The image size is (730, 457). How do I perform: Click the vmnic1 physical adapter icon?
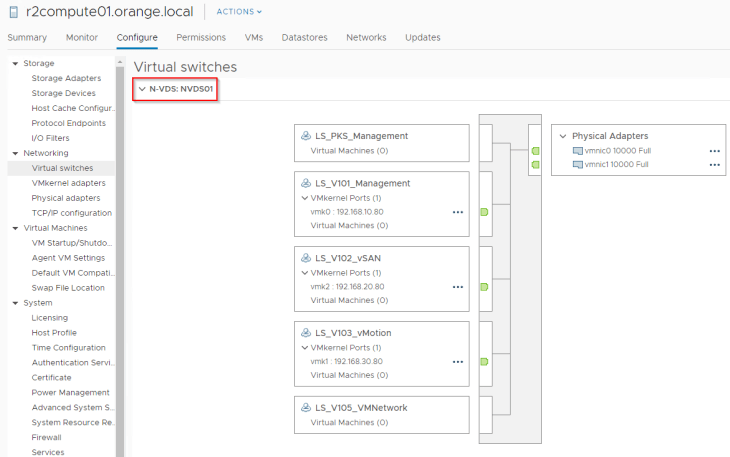tap(577, 165)
